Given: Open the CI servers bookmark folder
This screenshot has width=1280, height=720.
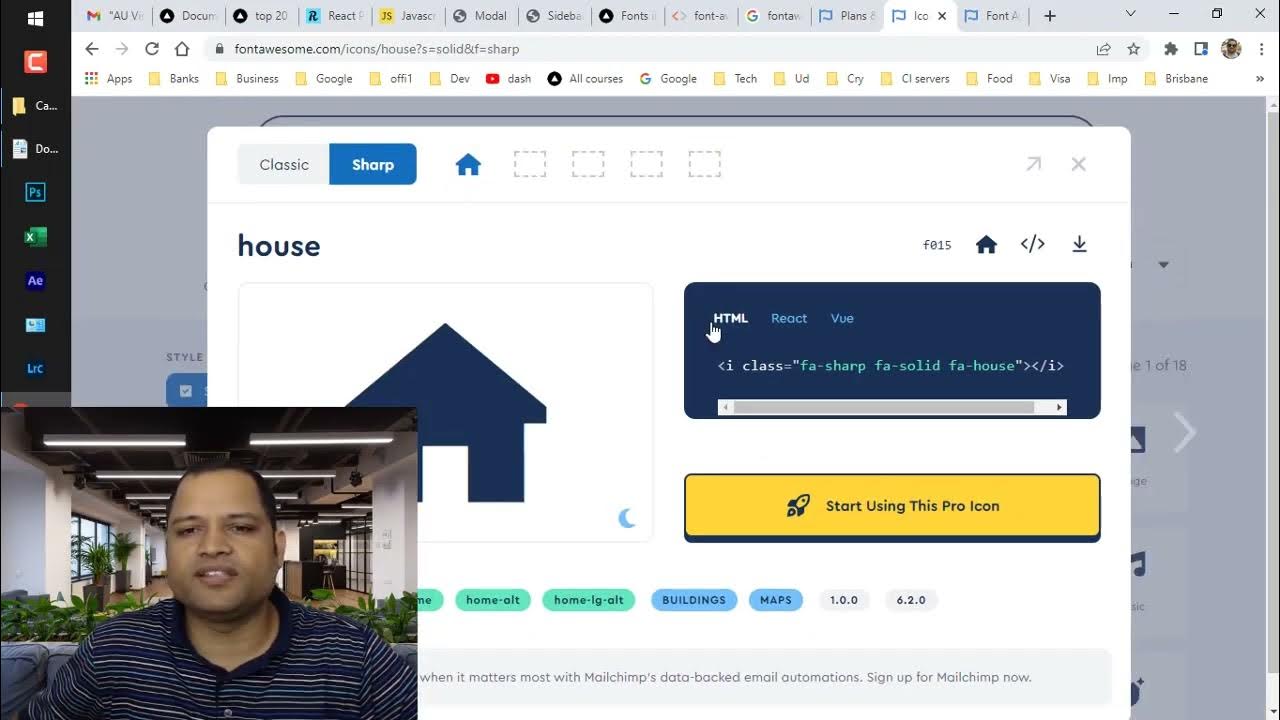Looking at the screenshot, I should (915, 79).
